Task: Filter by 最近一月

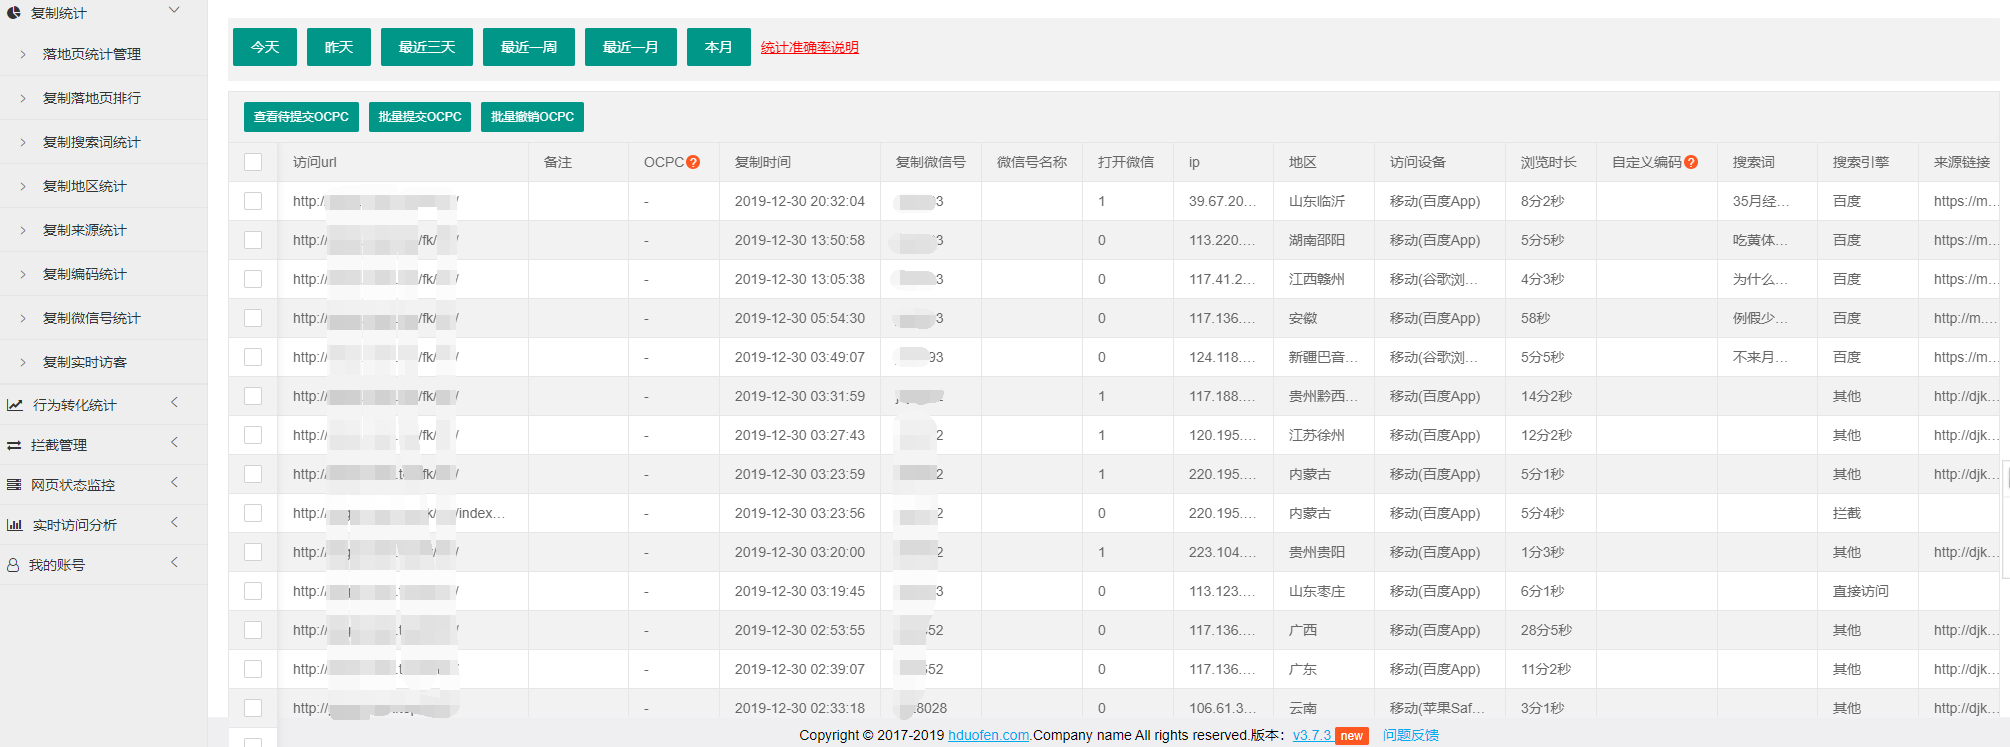Action: tap(631, 47)
